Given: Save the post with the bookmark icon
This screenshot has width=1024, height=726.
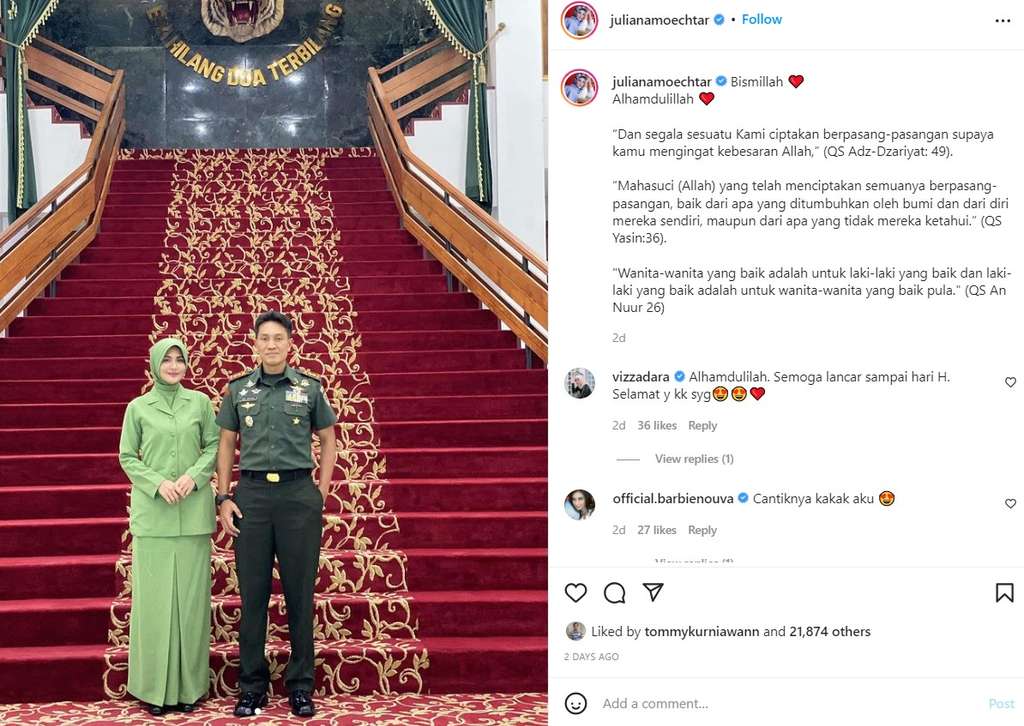Looking at the screenshot, I should pos(1004,593).
